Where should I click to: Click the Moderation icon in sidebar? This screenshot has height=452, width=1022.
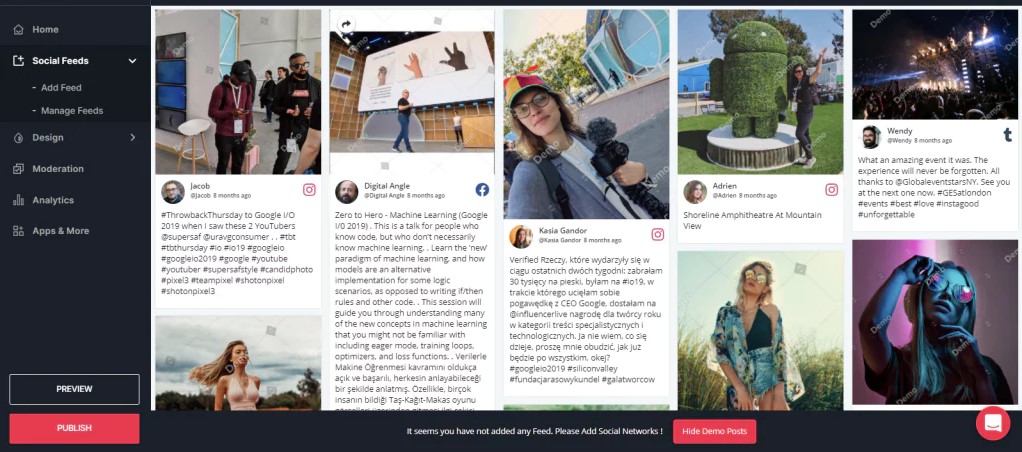[18, 169]
